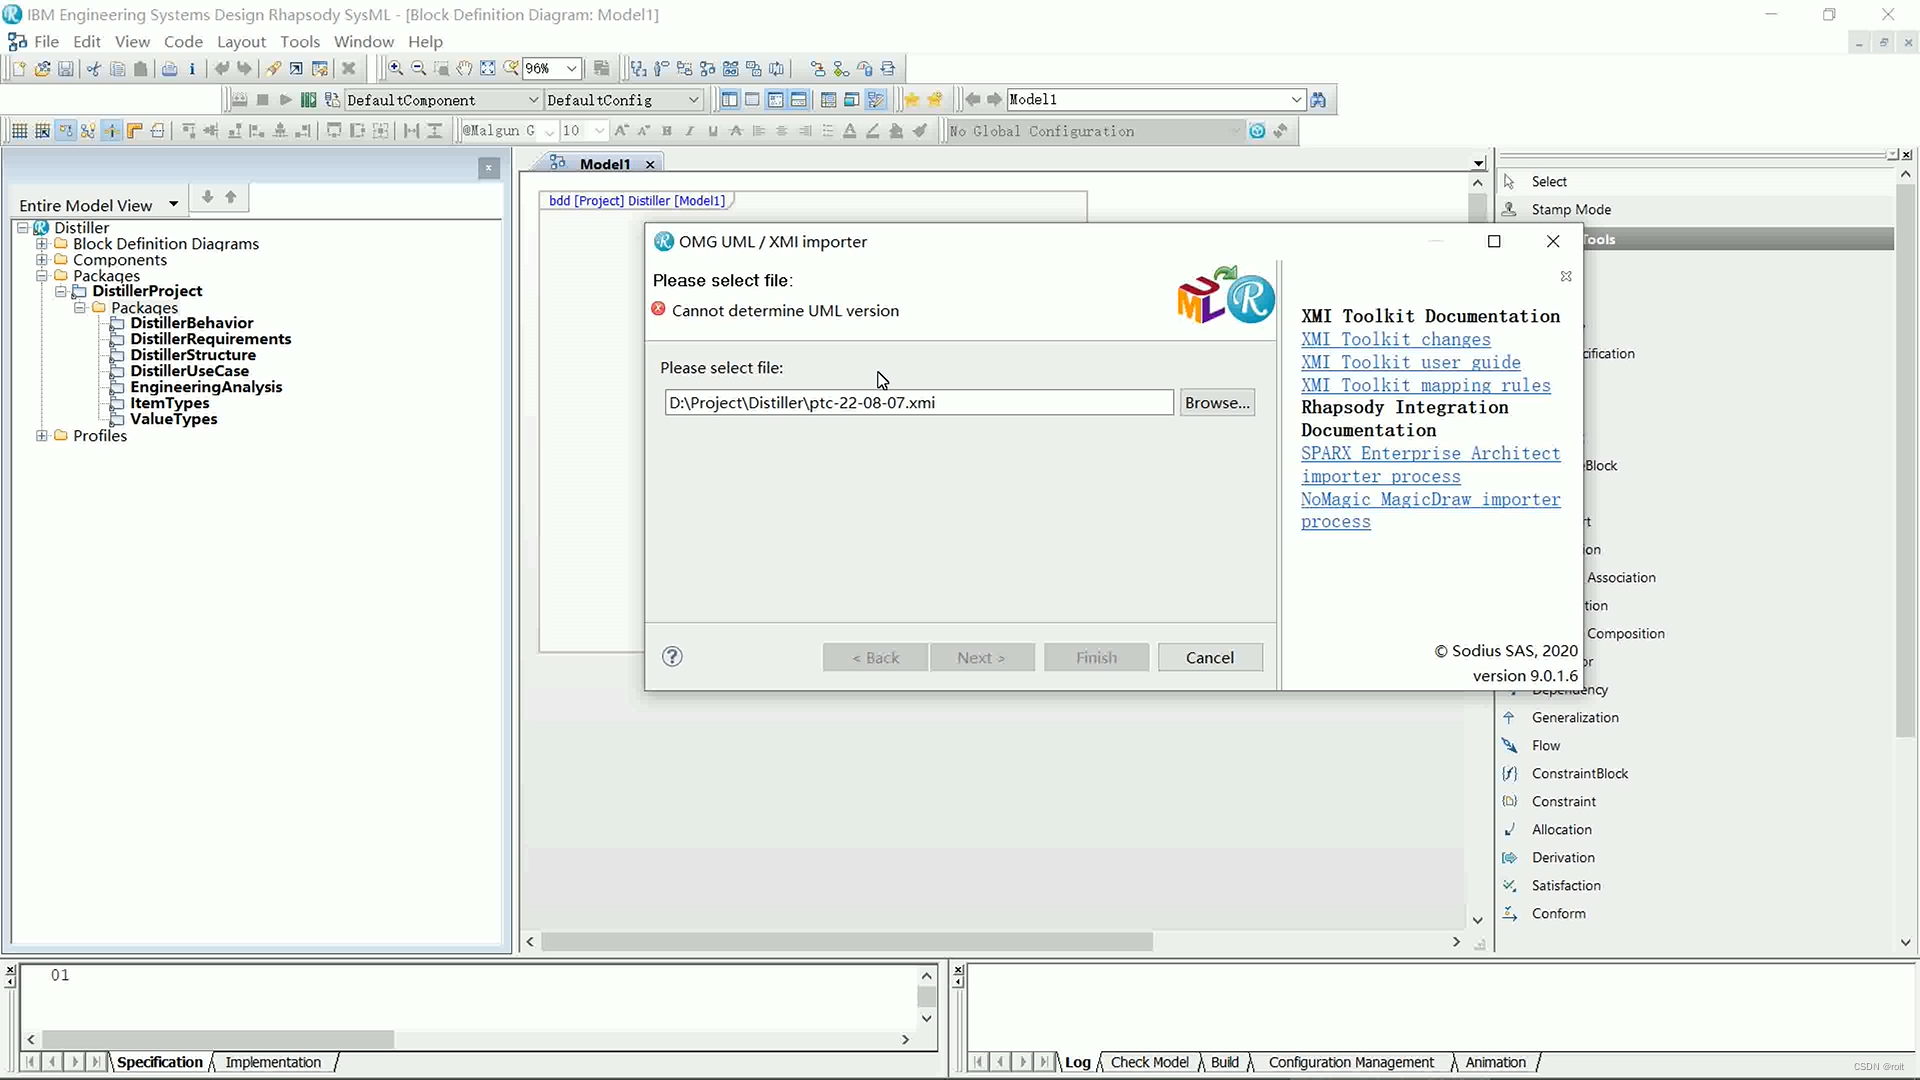The image size is (1920, 1080).
Task: Open the XMI Toolkit user guide link
Action: pyautogui.click(x=1411, y=362)
